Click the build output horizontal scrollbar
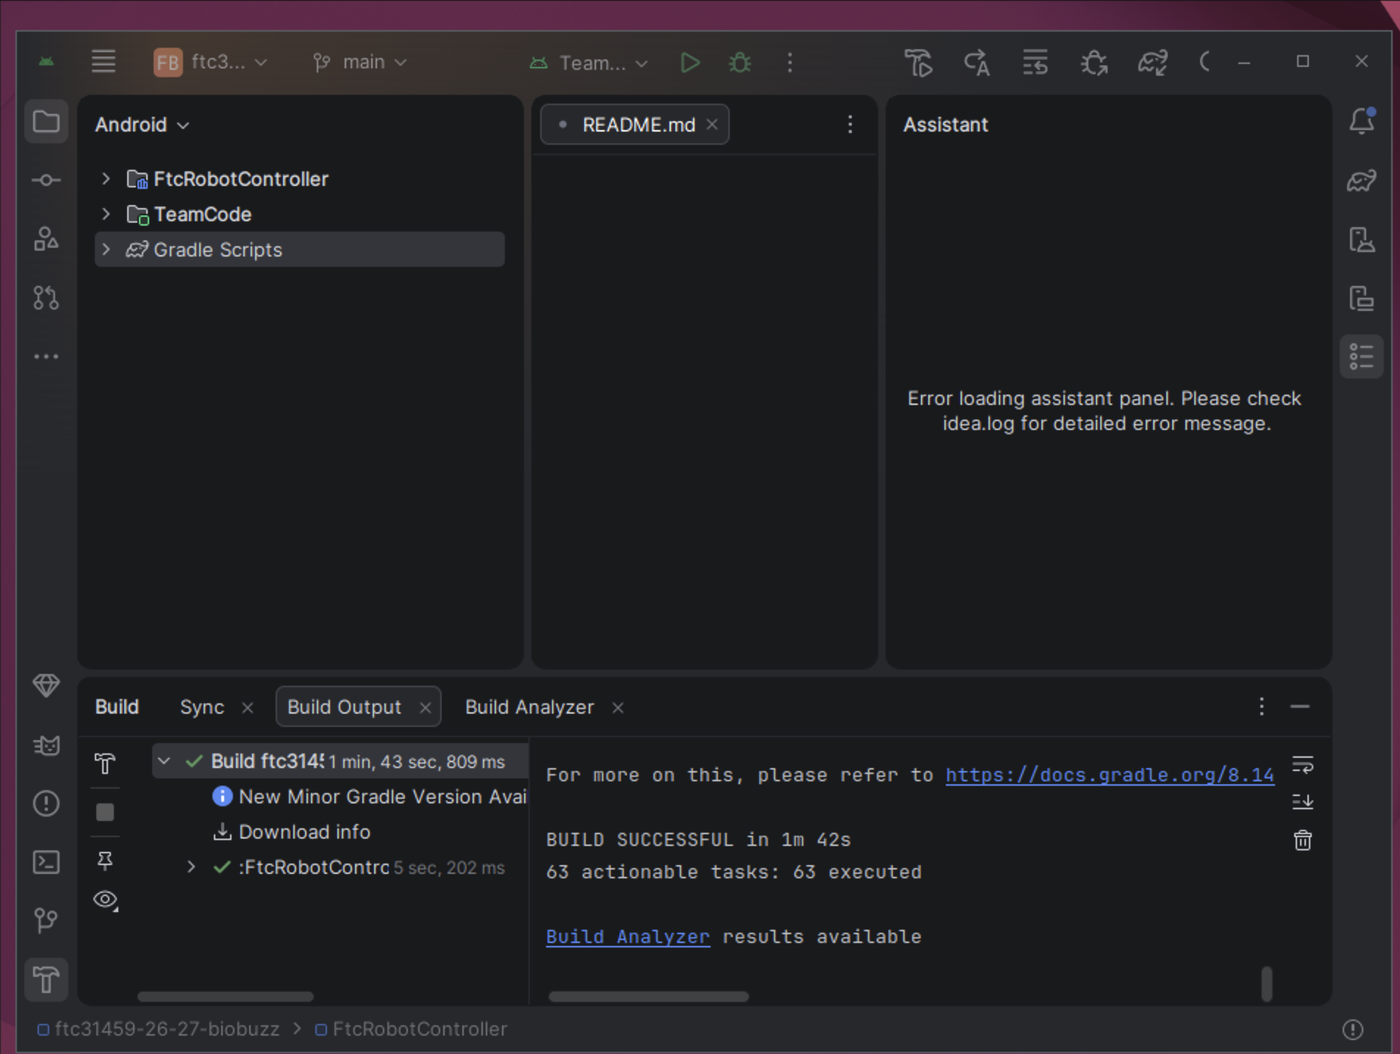This screenshot has width=1400, height=1054. (649, 996)
